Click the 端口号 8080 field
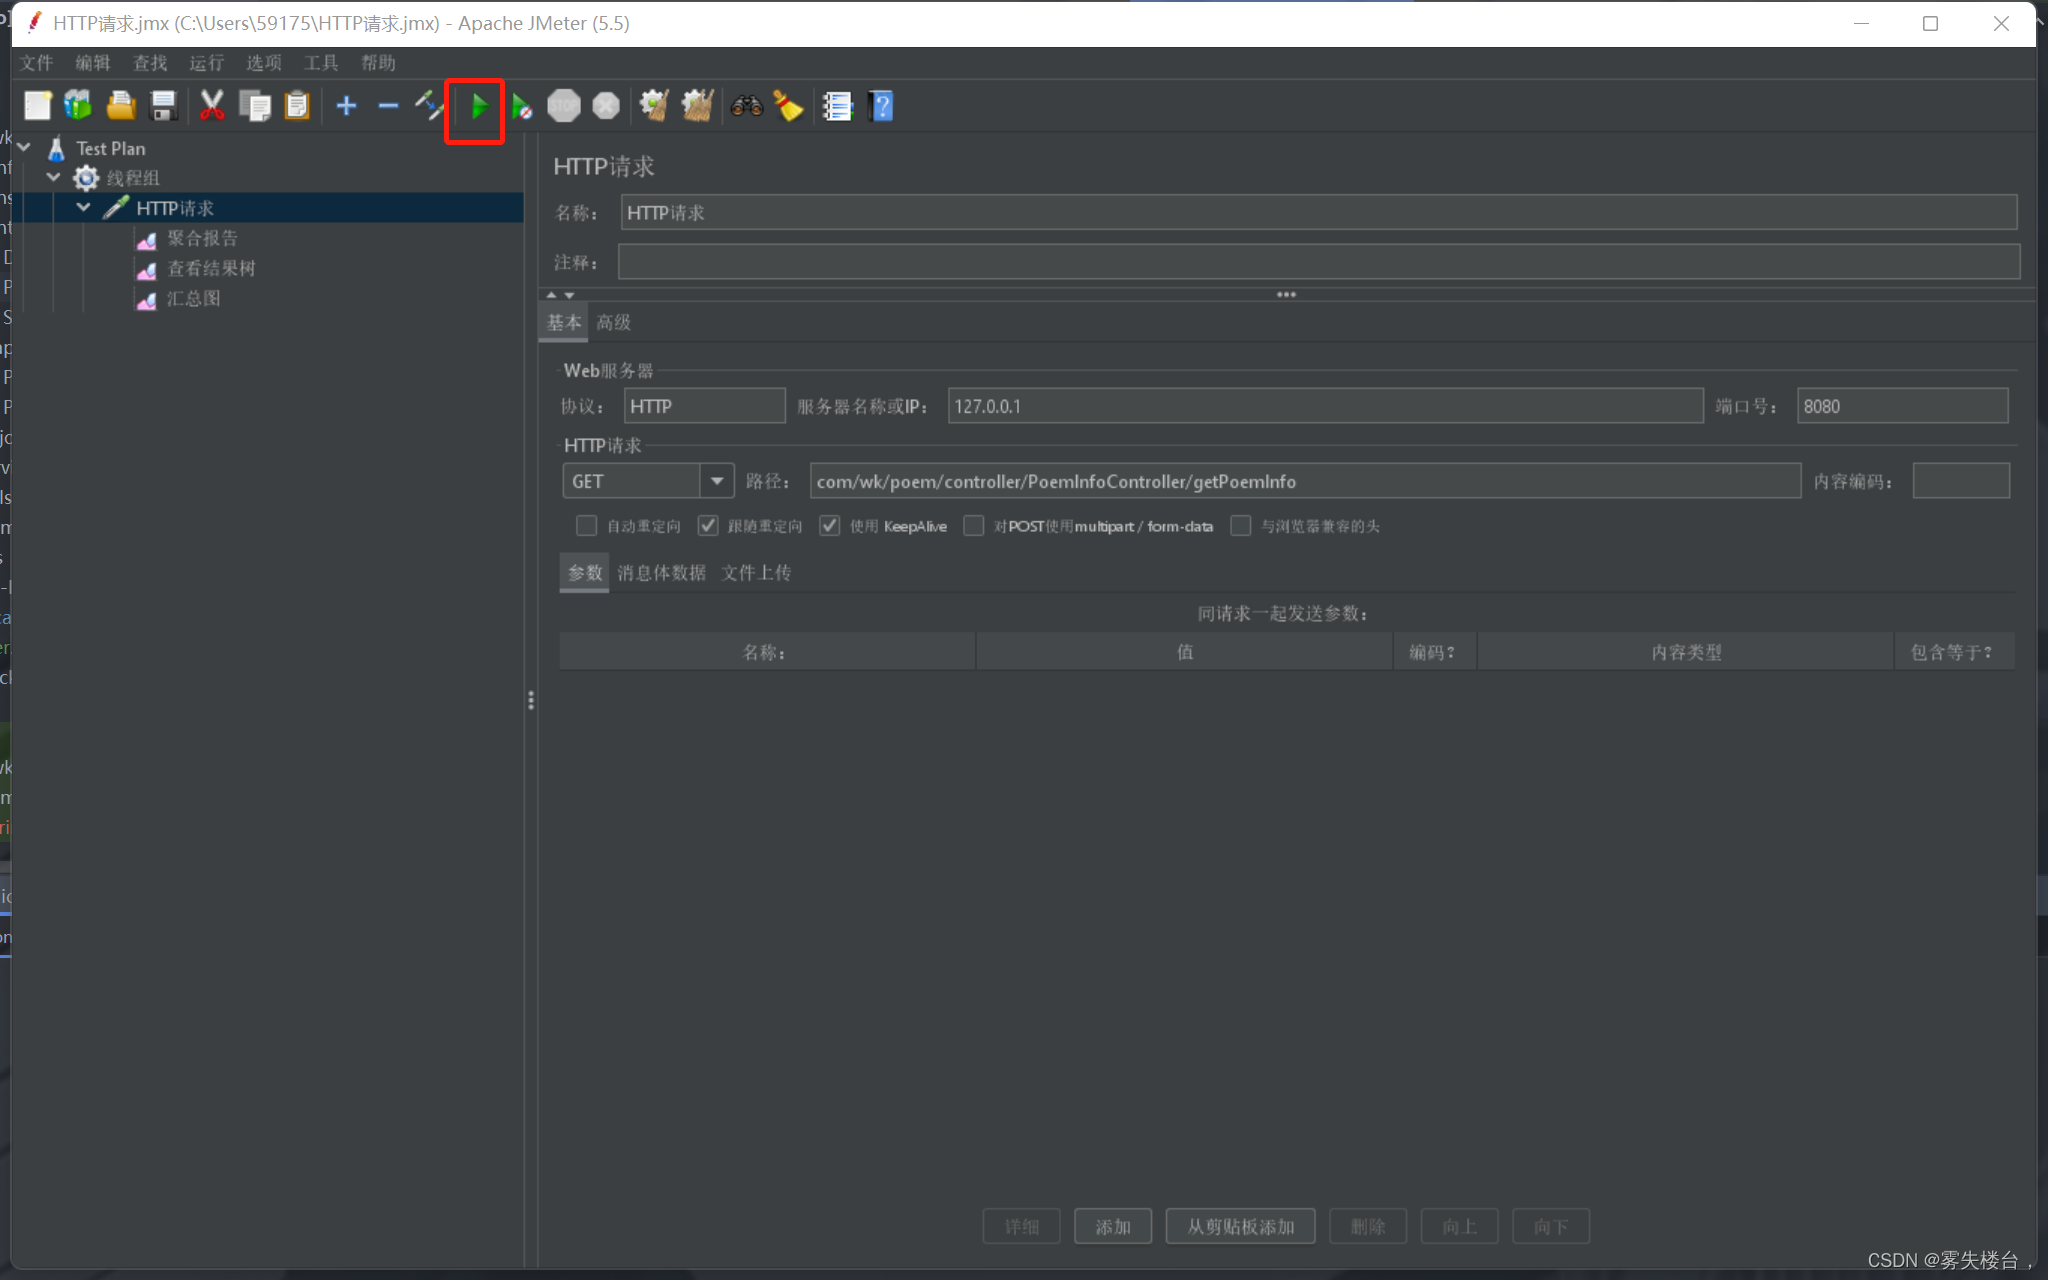2048x1280 pixels. pos(1902,406)
